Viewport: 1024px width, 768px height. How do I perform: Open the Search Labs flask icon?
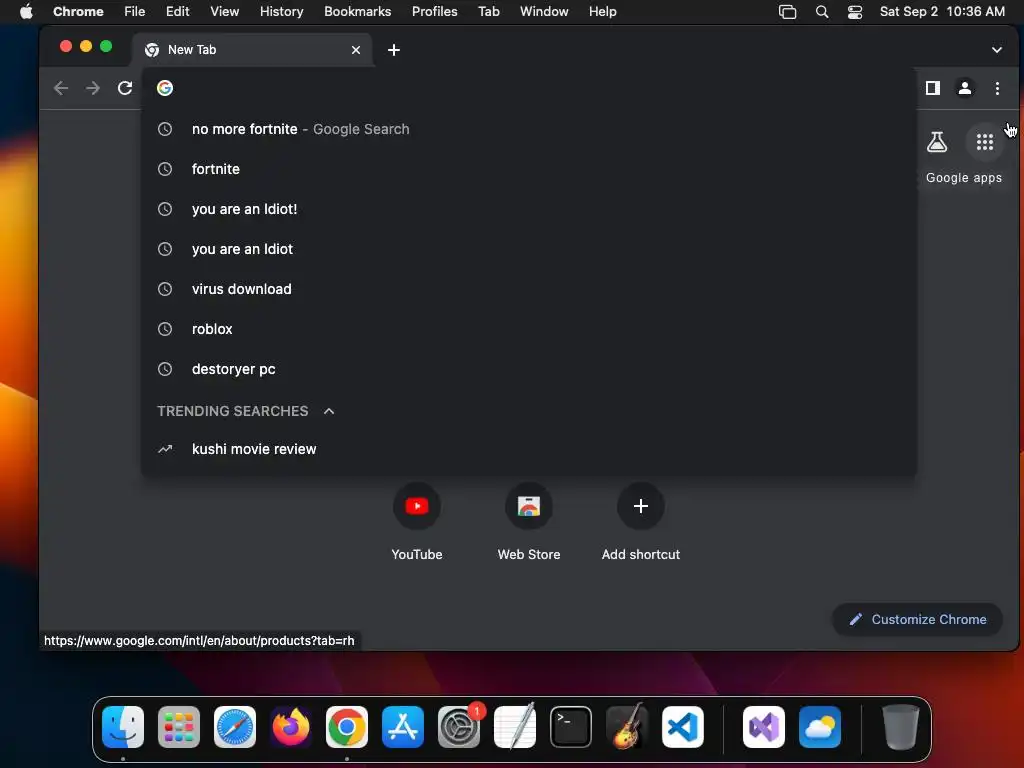(936, 142)
